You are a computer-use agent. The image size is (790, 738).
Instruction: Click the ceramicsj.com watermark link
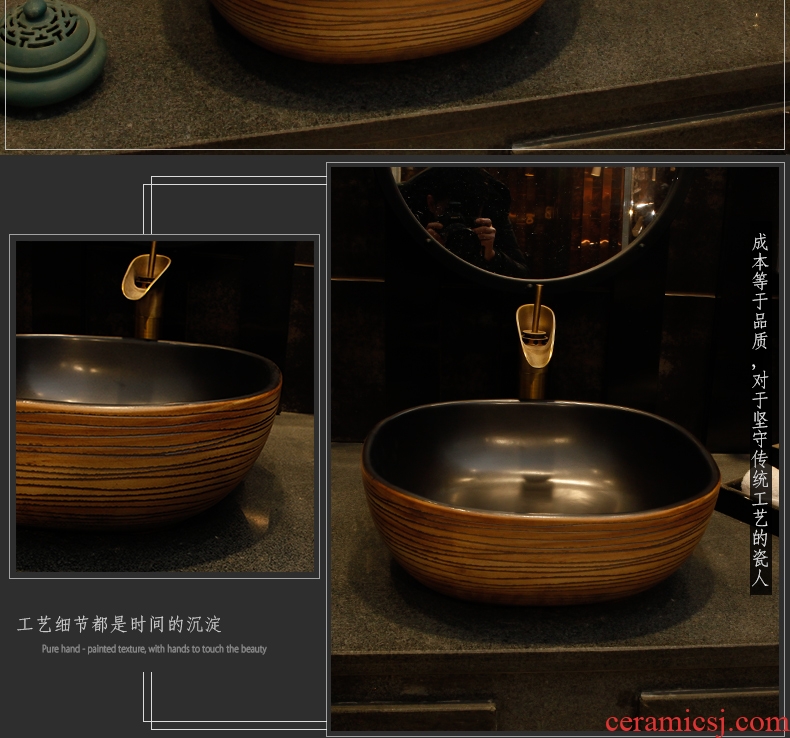point(696,722)
